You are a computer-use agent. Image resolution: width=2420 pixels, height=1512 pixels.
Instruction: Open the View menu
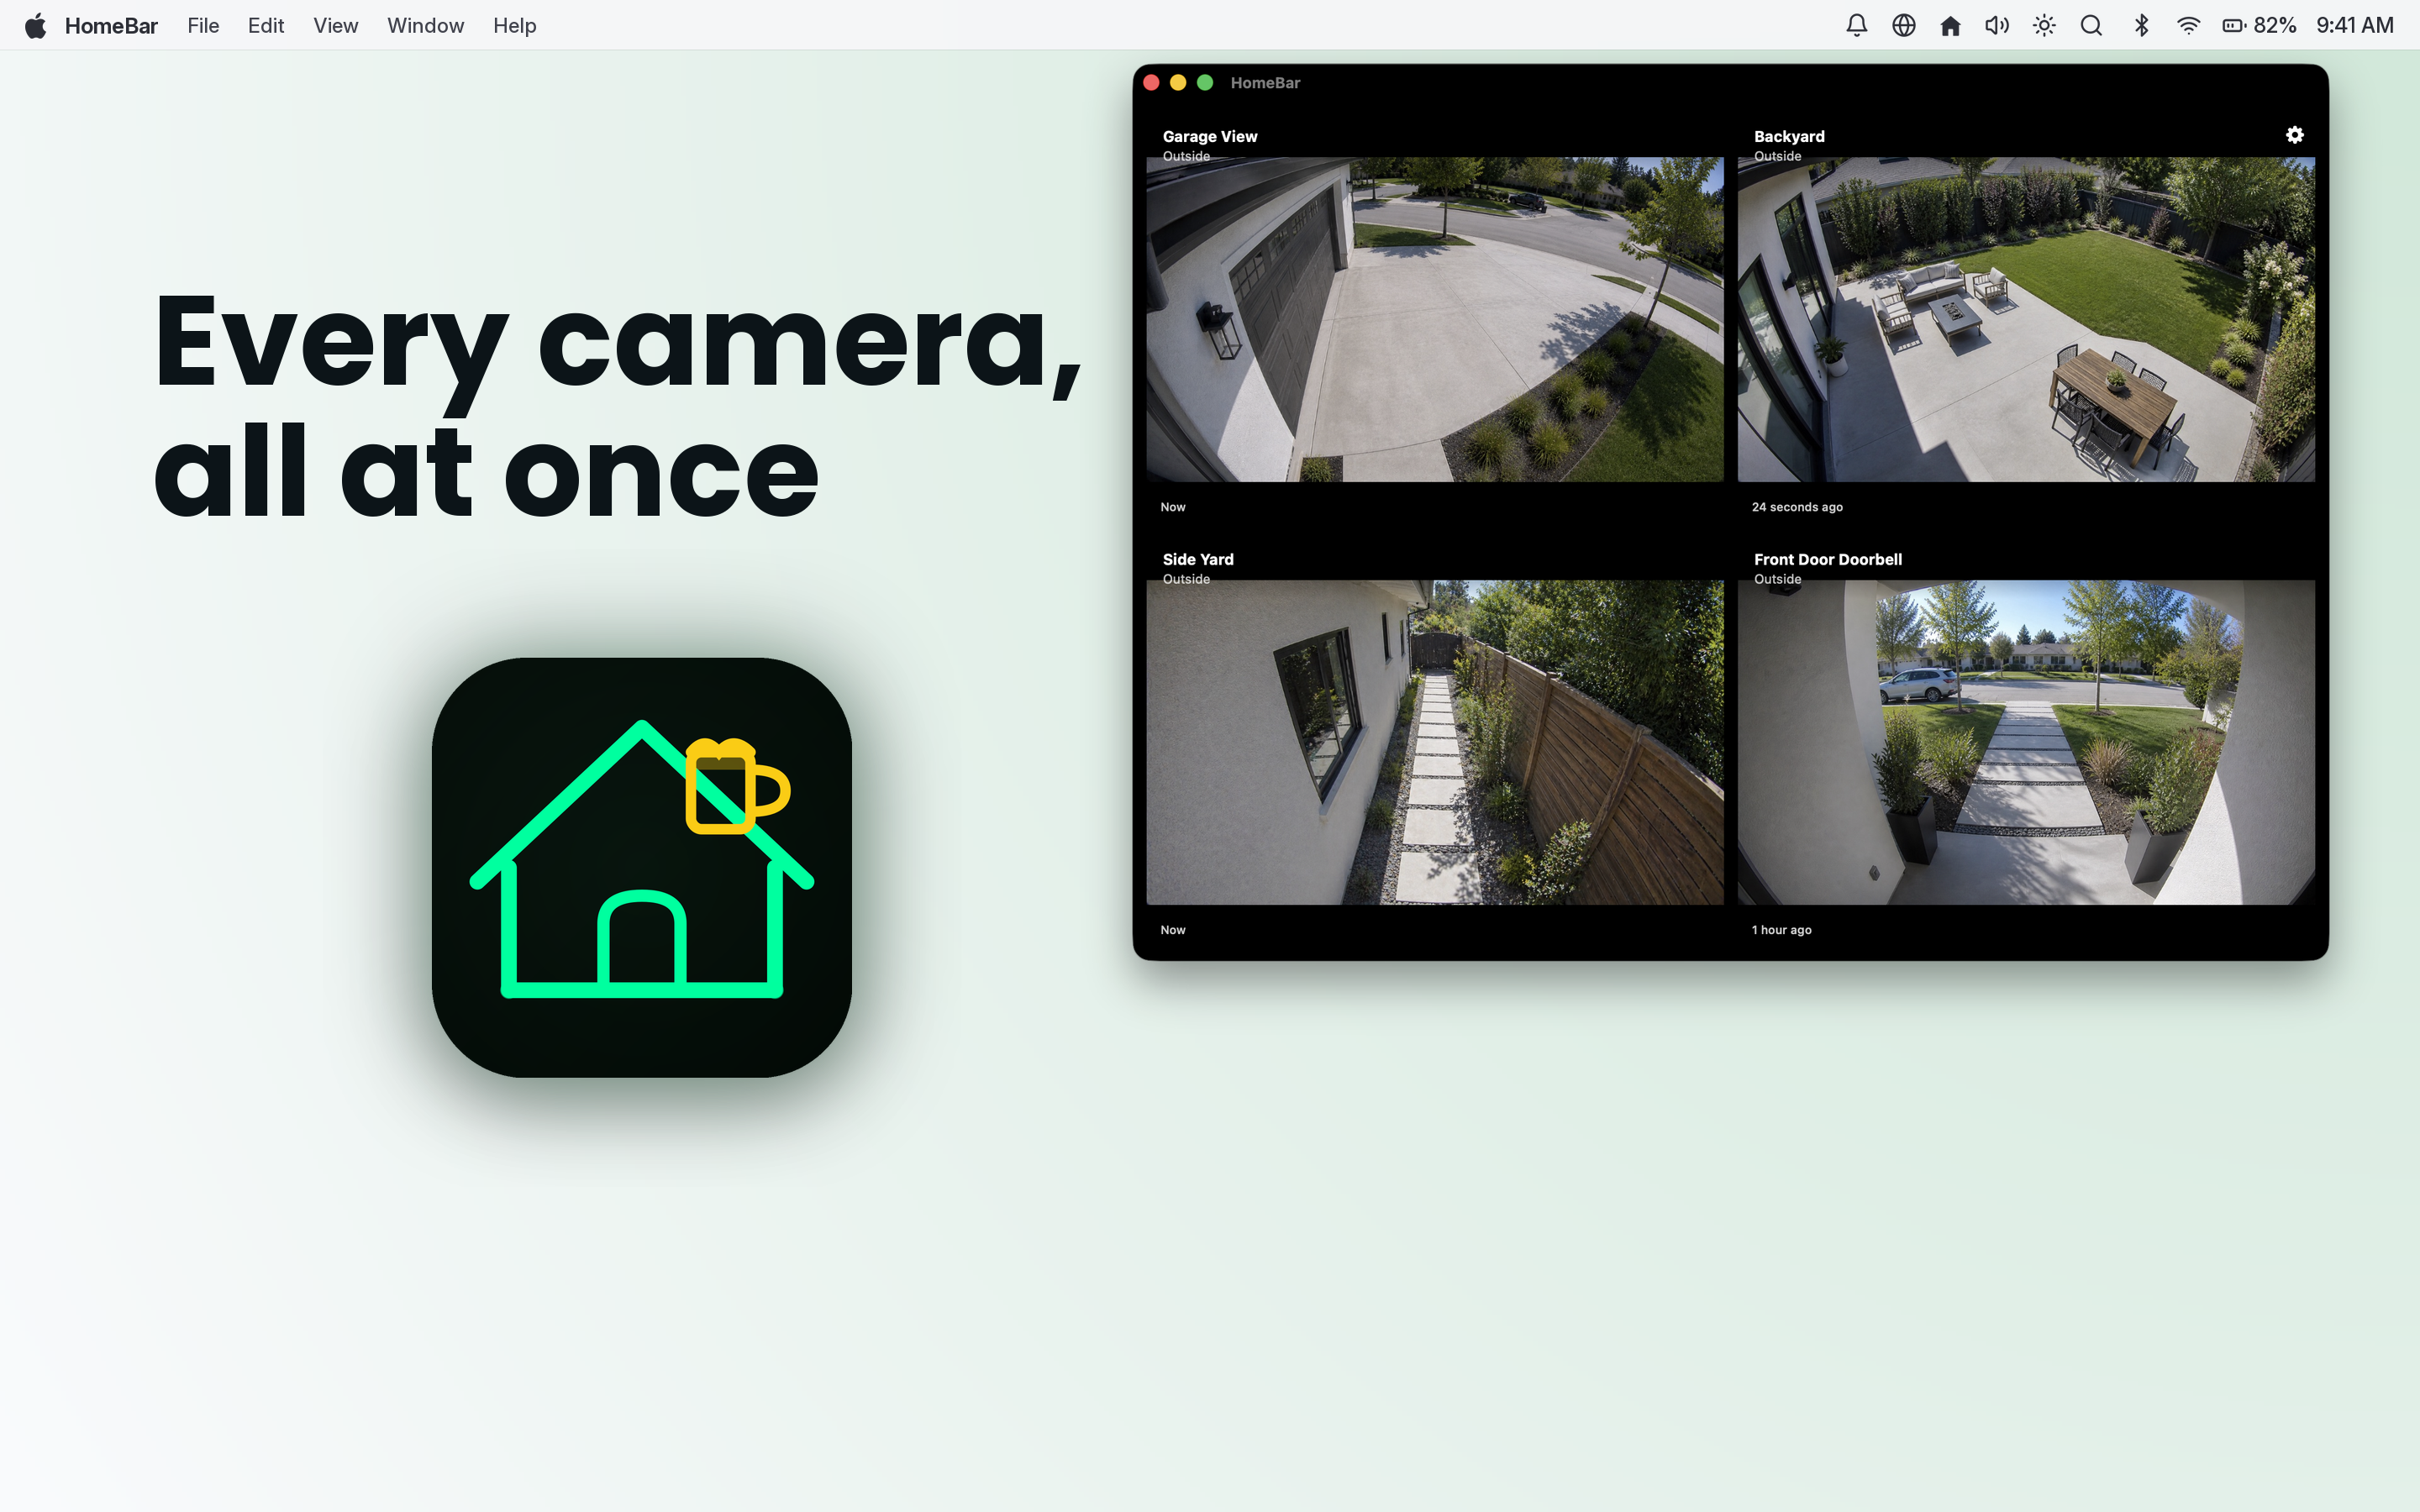[x=335, y=25]
